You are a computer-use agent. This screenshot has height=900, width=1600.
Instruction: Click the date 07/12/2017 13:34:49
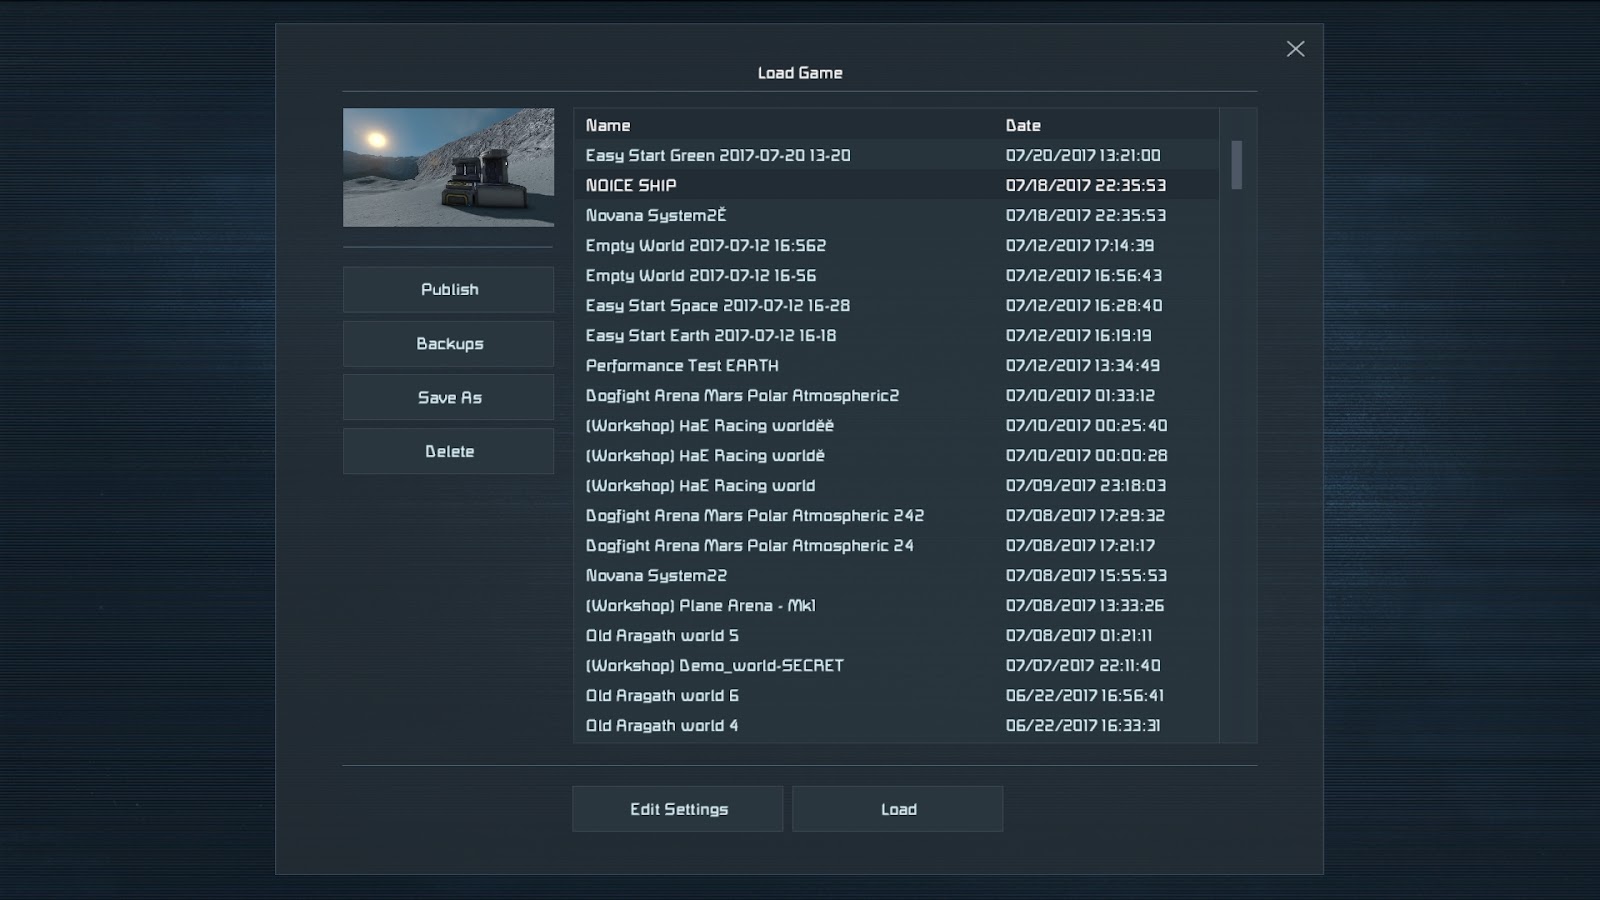pyautogui.click(x=1083, y=365)
